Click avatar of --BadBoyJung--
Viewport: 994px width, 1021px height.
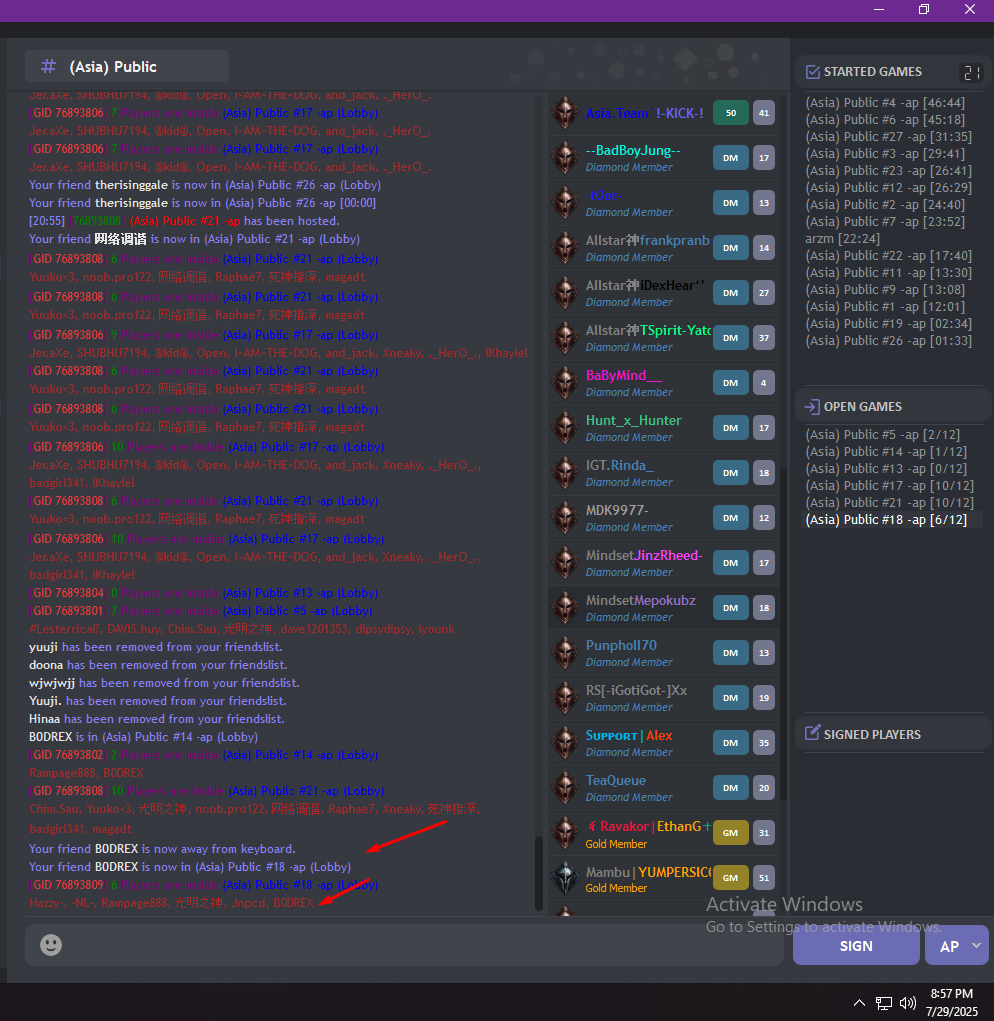point(565,158)
